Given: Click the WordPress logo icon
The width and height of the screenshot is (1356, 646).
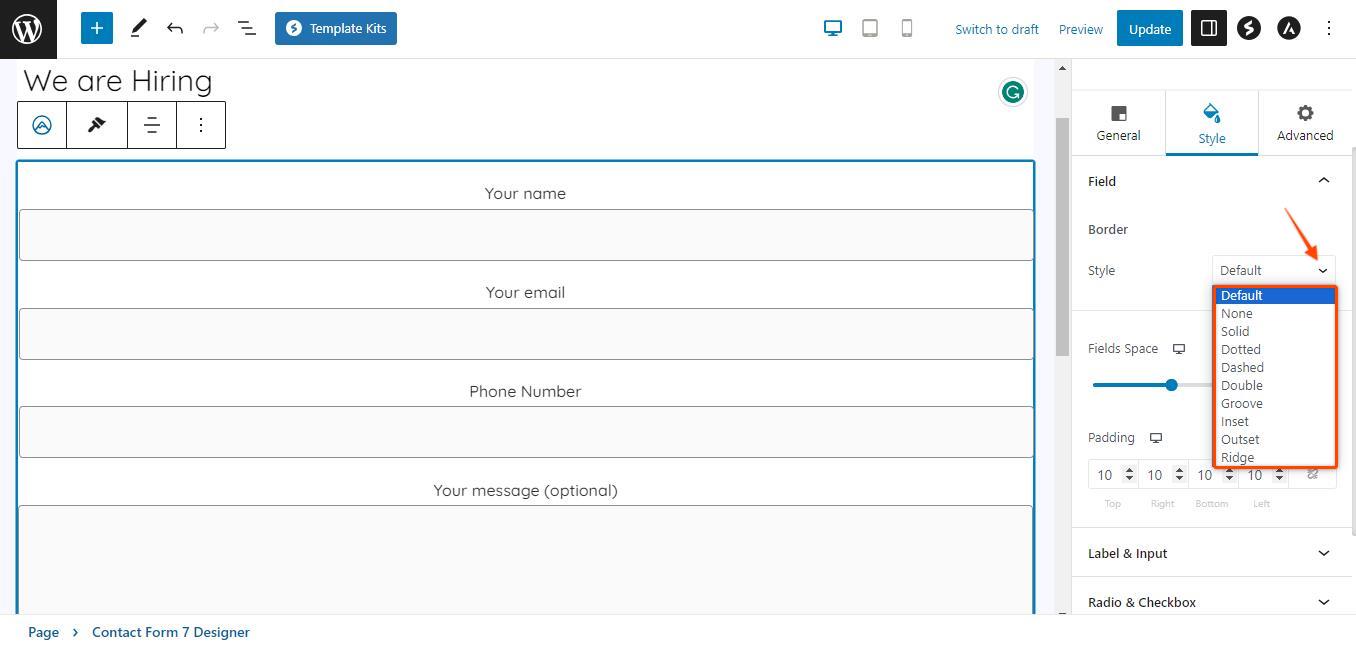Looking at the screenshot, I should (28, 29).
